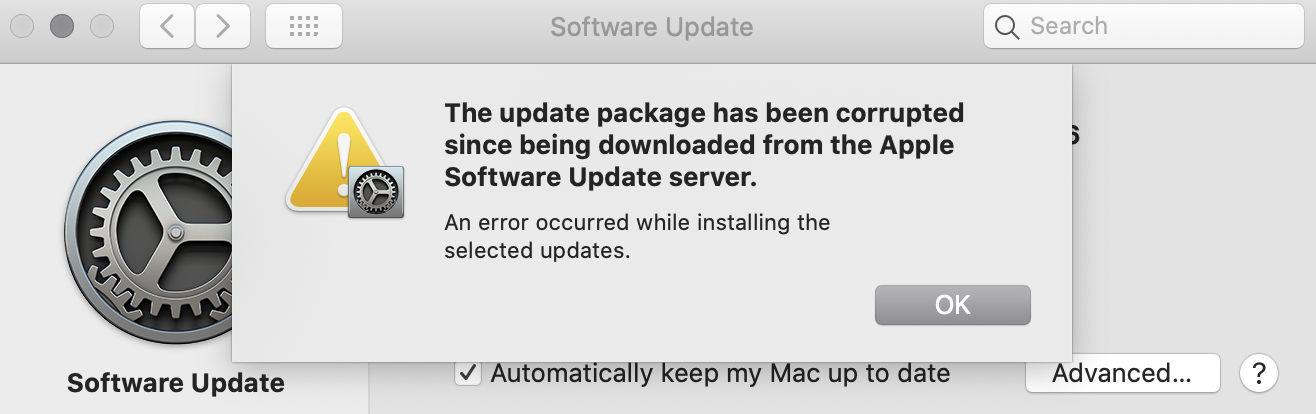The width and height of the screenshot is (1316, 414).
Task: Click the small gear badge on warning icon
Action: coord(376,191)
